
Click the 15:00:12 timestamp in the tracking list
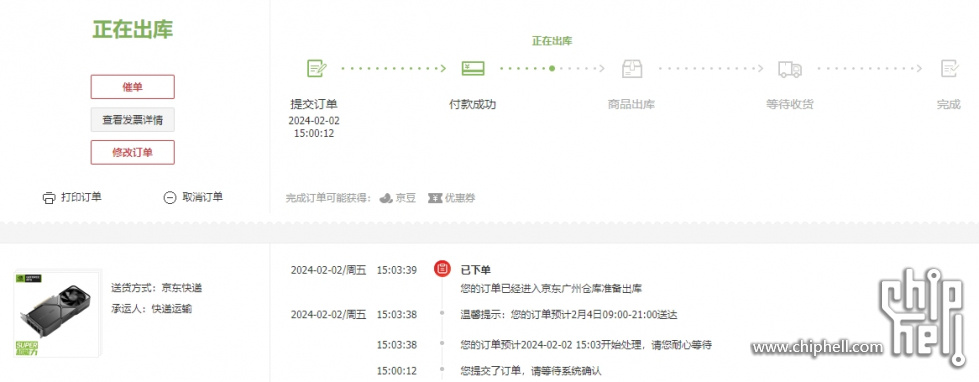click(396, 371)
